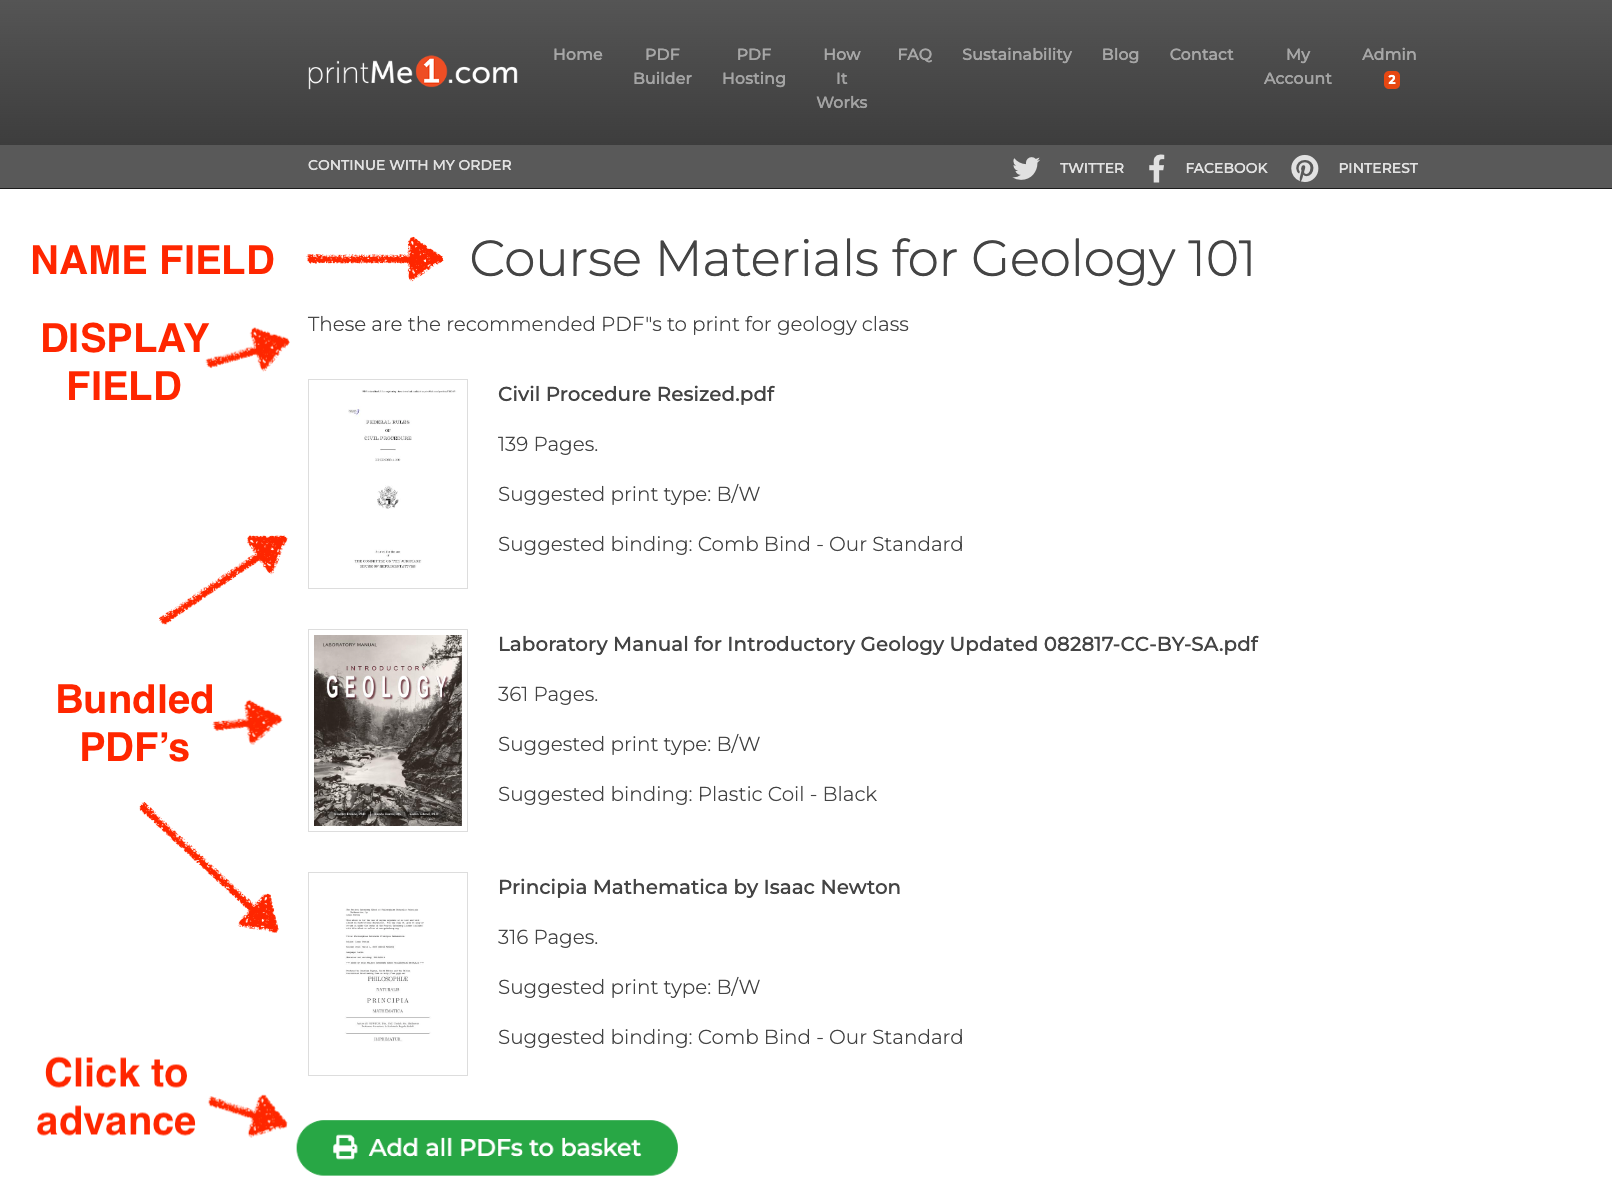Click the printMe1.com logo

(412, 72)
